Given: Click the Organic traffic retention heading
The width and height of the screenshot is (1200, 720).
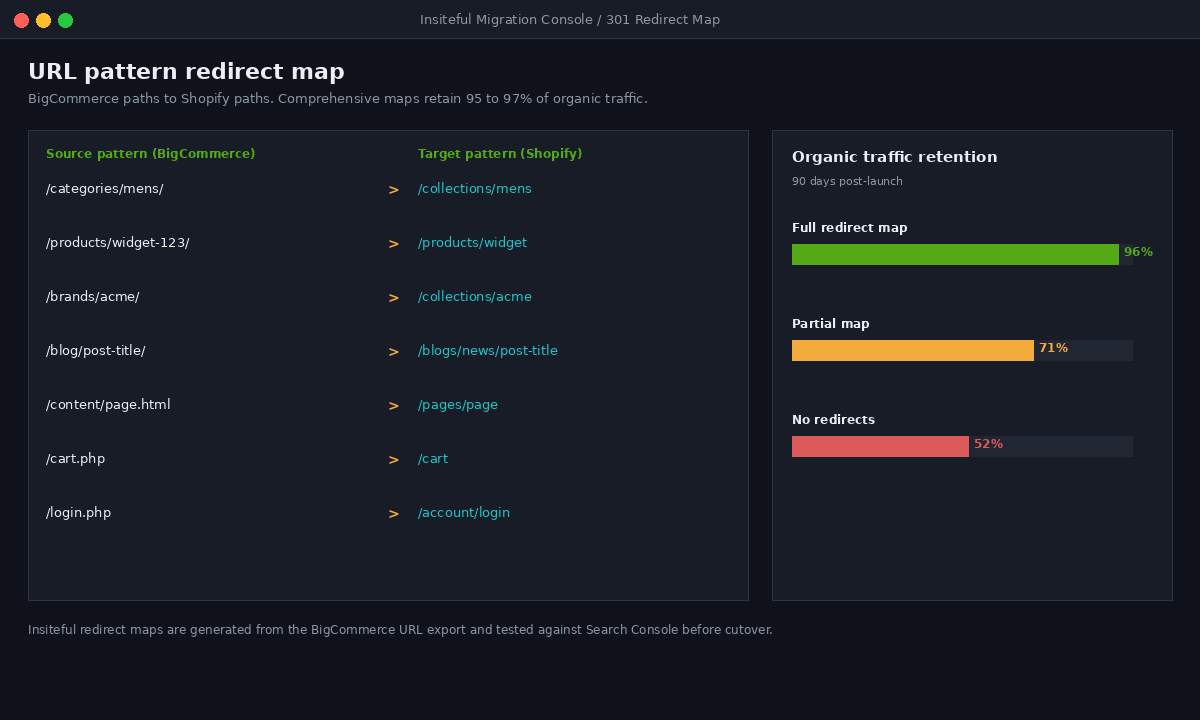Looking at the screenshot, I should pyautogui.click(x=895, y=157).
